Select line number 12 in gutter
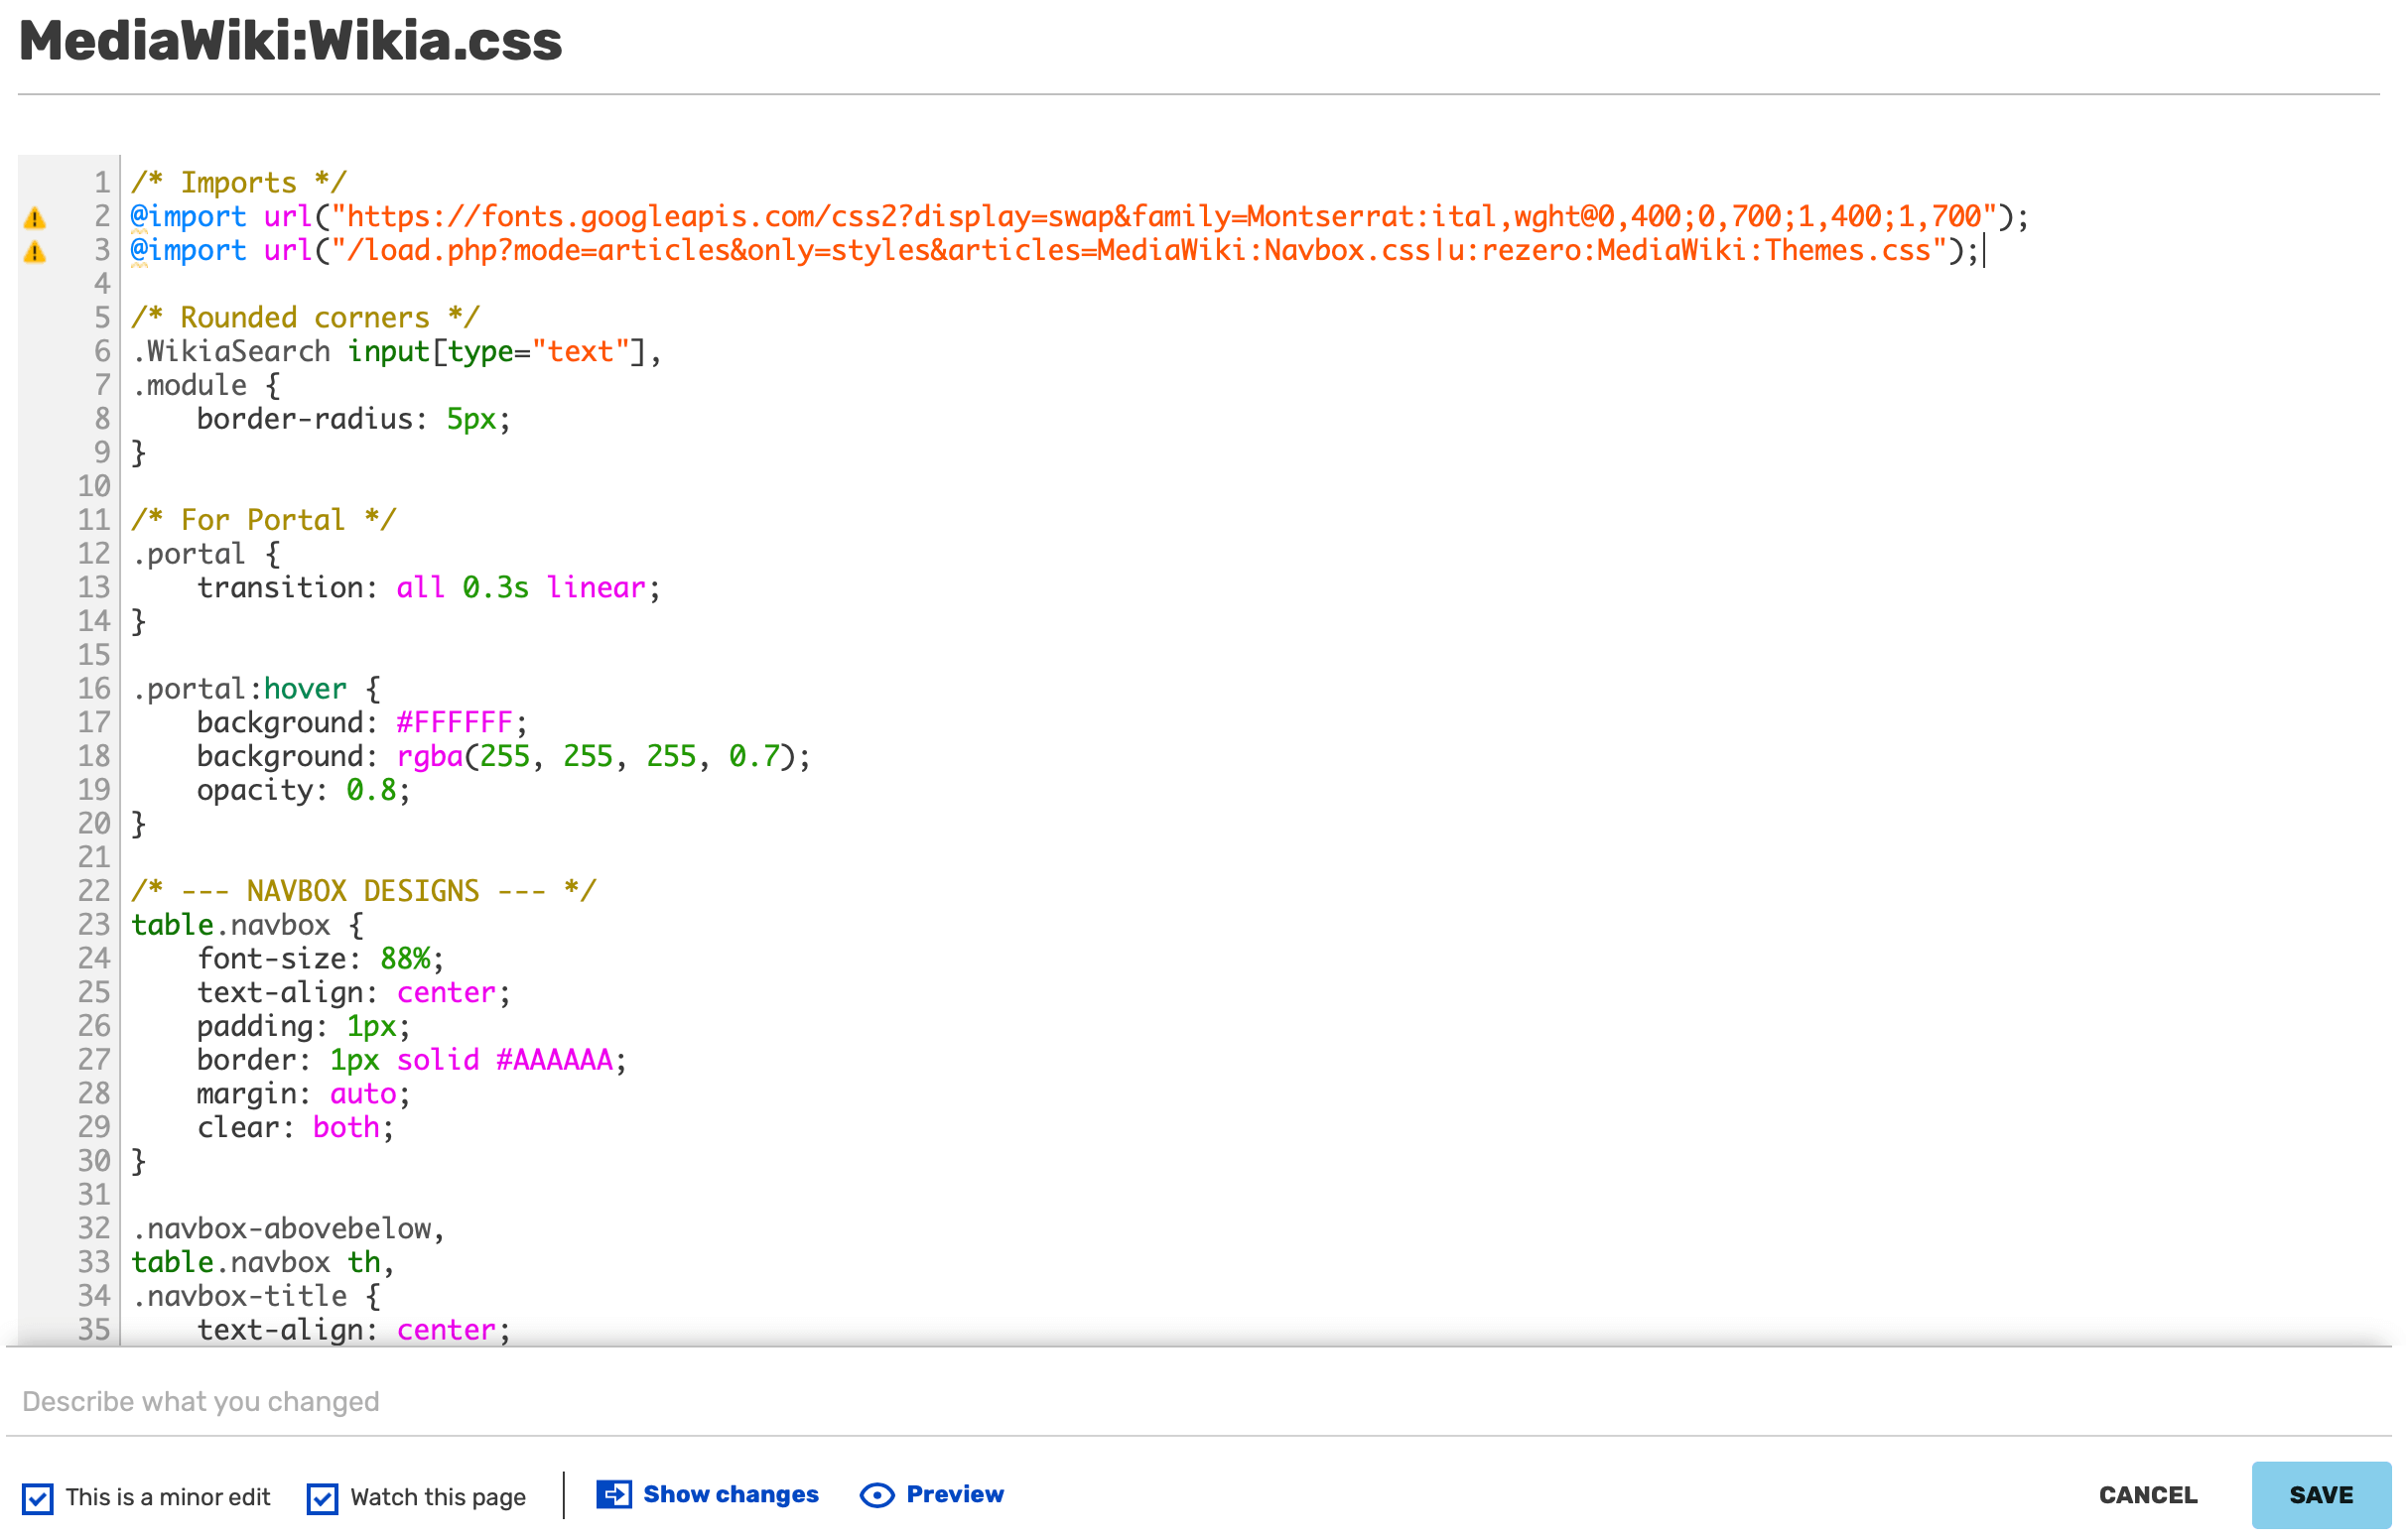 [94, 553]
